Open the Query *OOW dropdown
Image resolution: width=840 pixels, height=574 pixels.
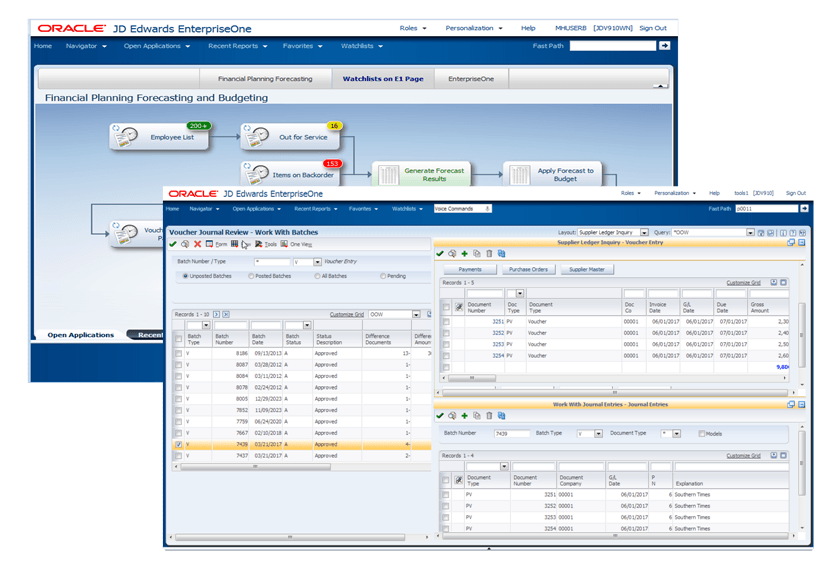point(751,233)
